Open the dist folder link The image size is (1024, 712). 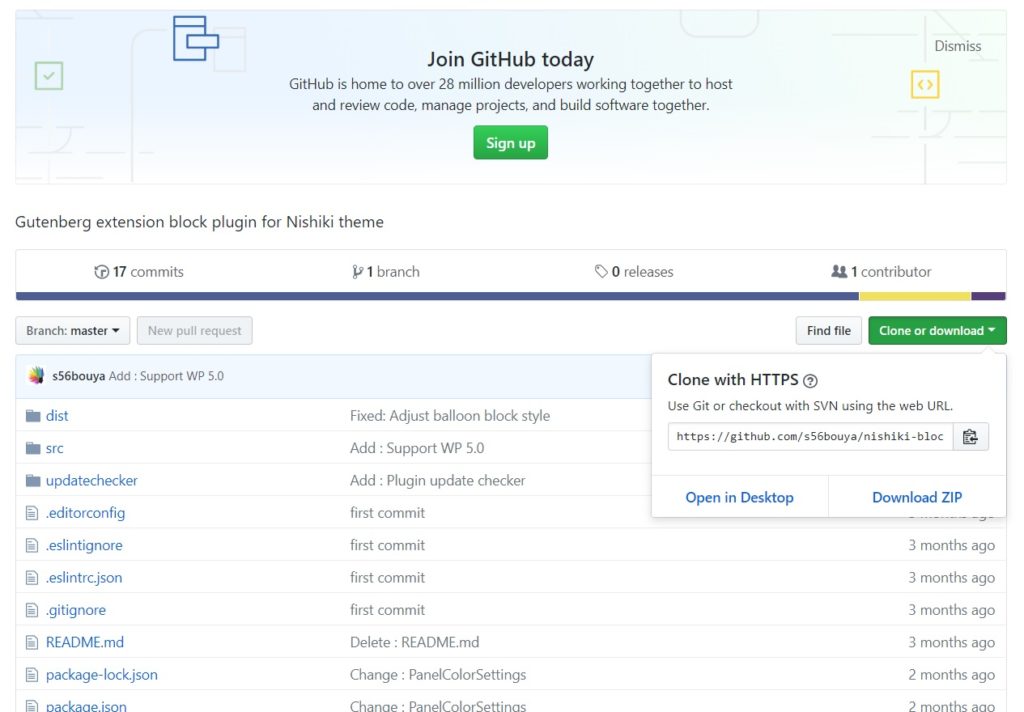[57, 416]
